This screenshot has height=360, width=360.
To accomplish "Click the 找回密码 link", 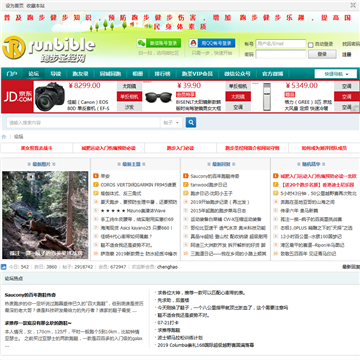I will 351,44.
